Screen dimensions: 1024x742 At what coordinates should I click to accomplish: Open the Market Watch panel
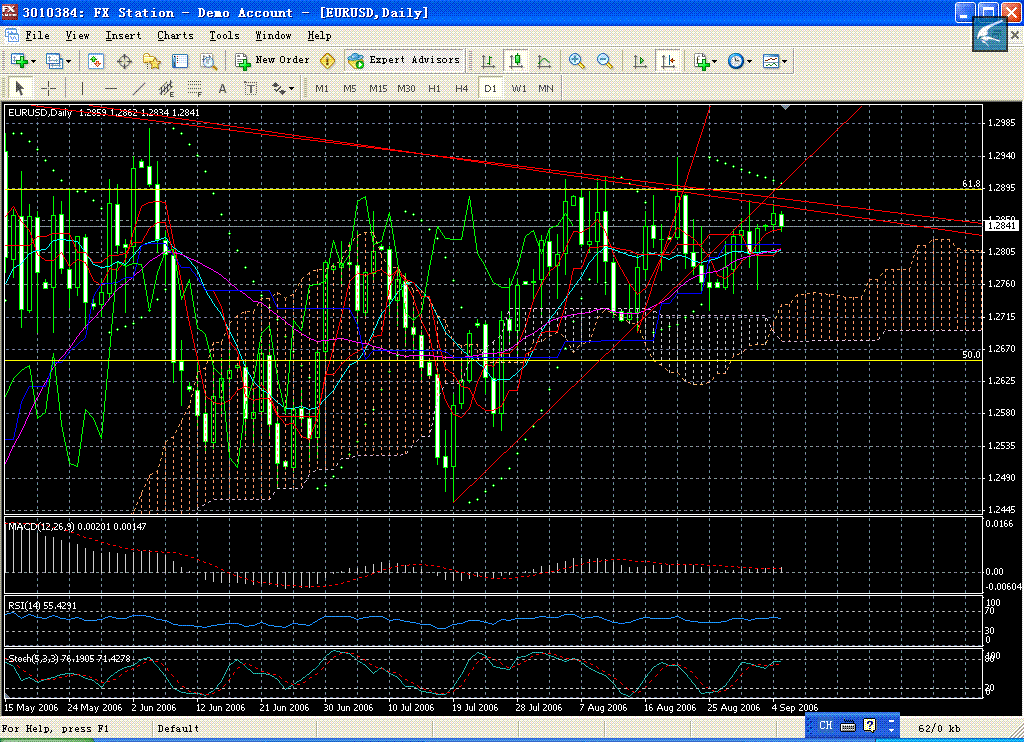point(96,61)
